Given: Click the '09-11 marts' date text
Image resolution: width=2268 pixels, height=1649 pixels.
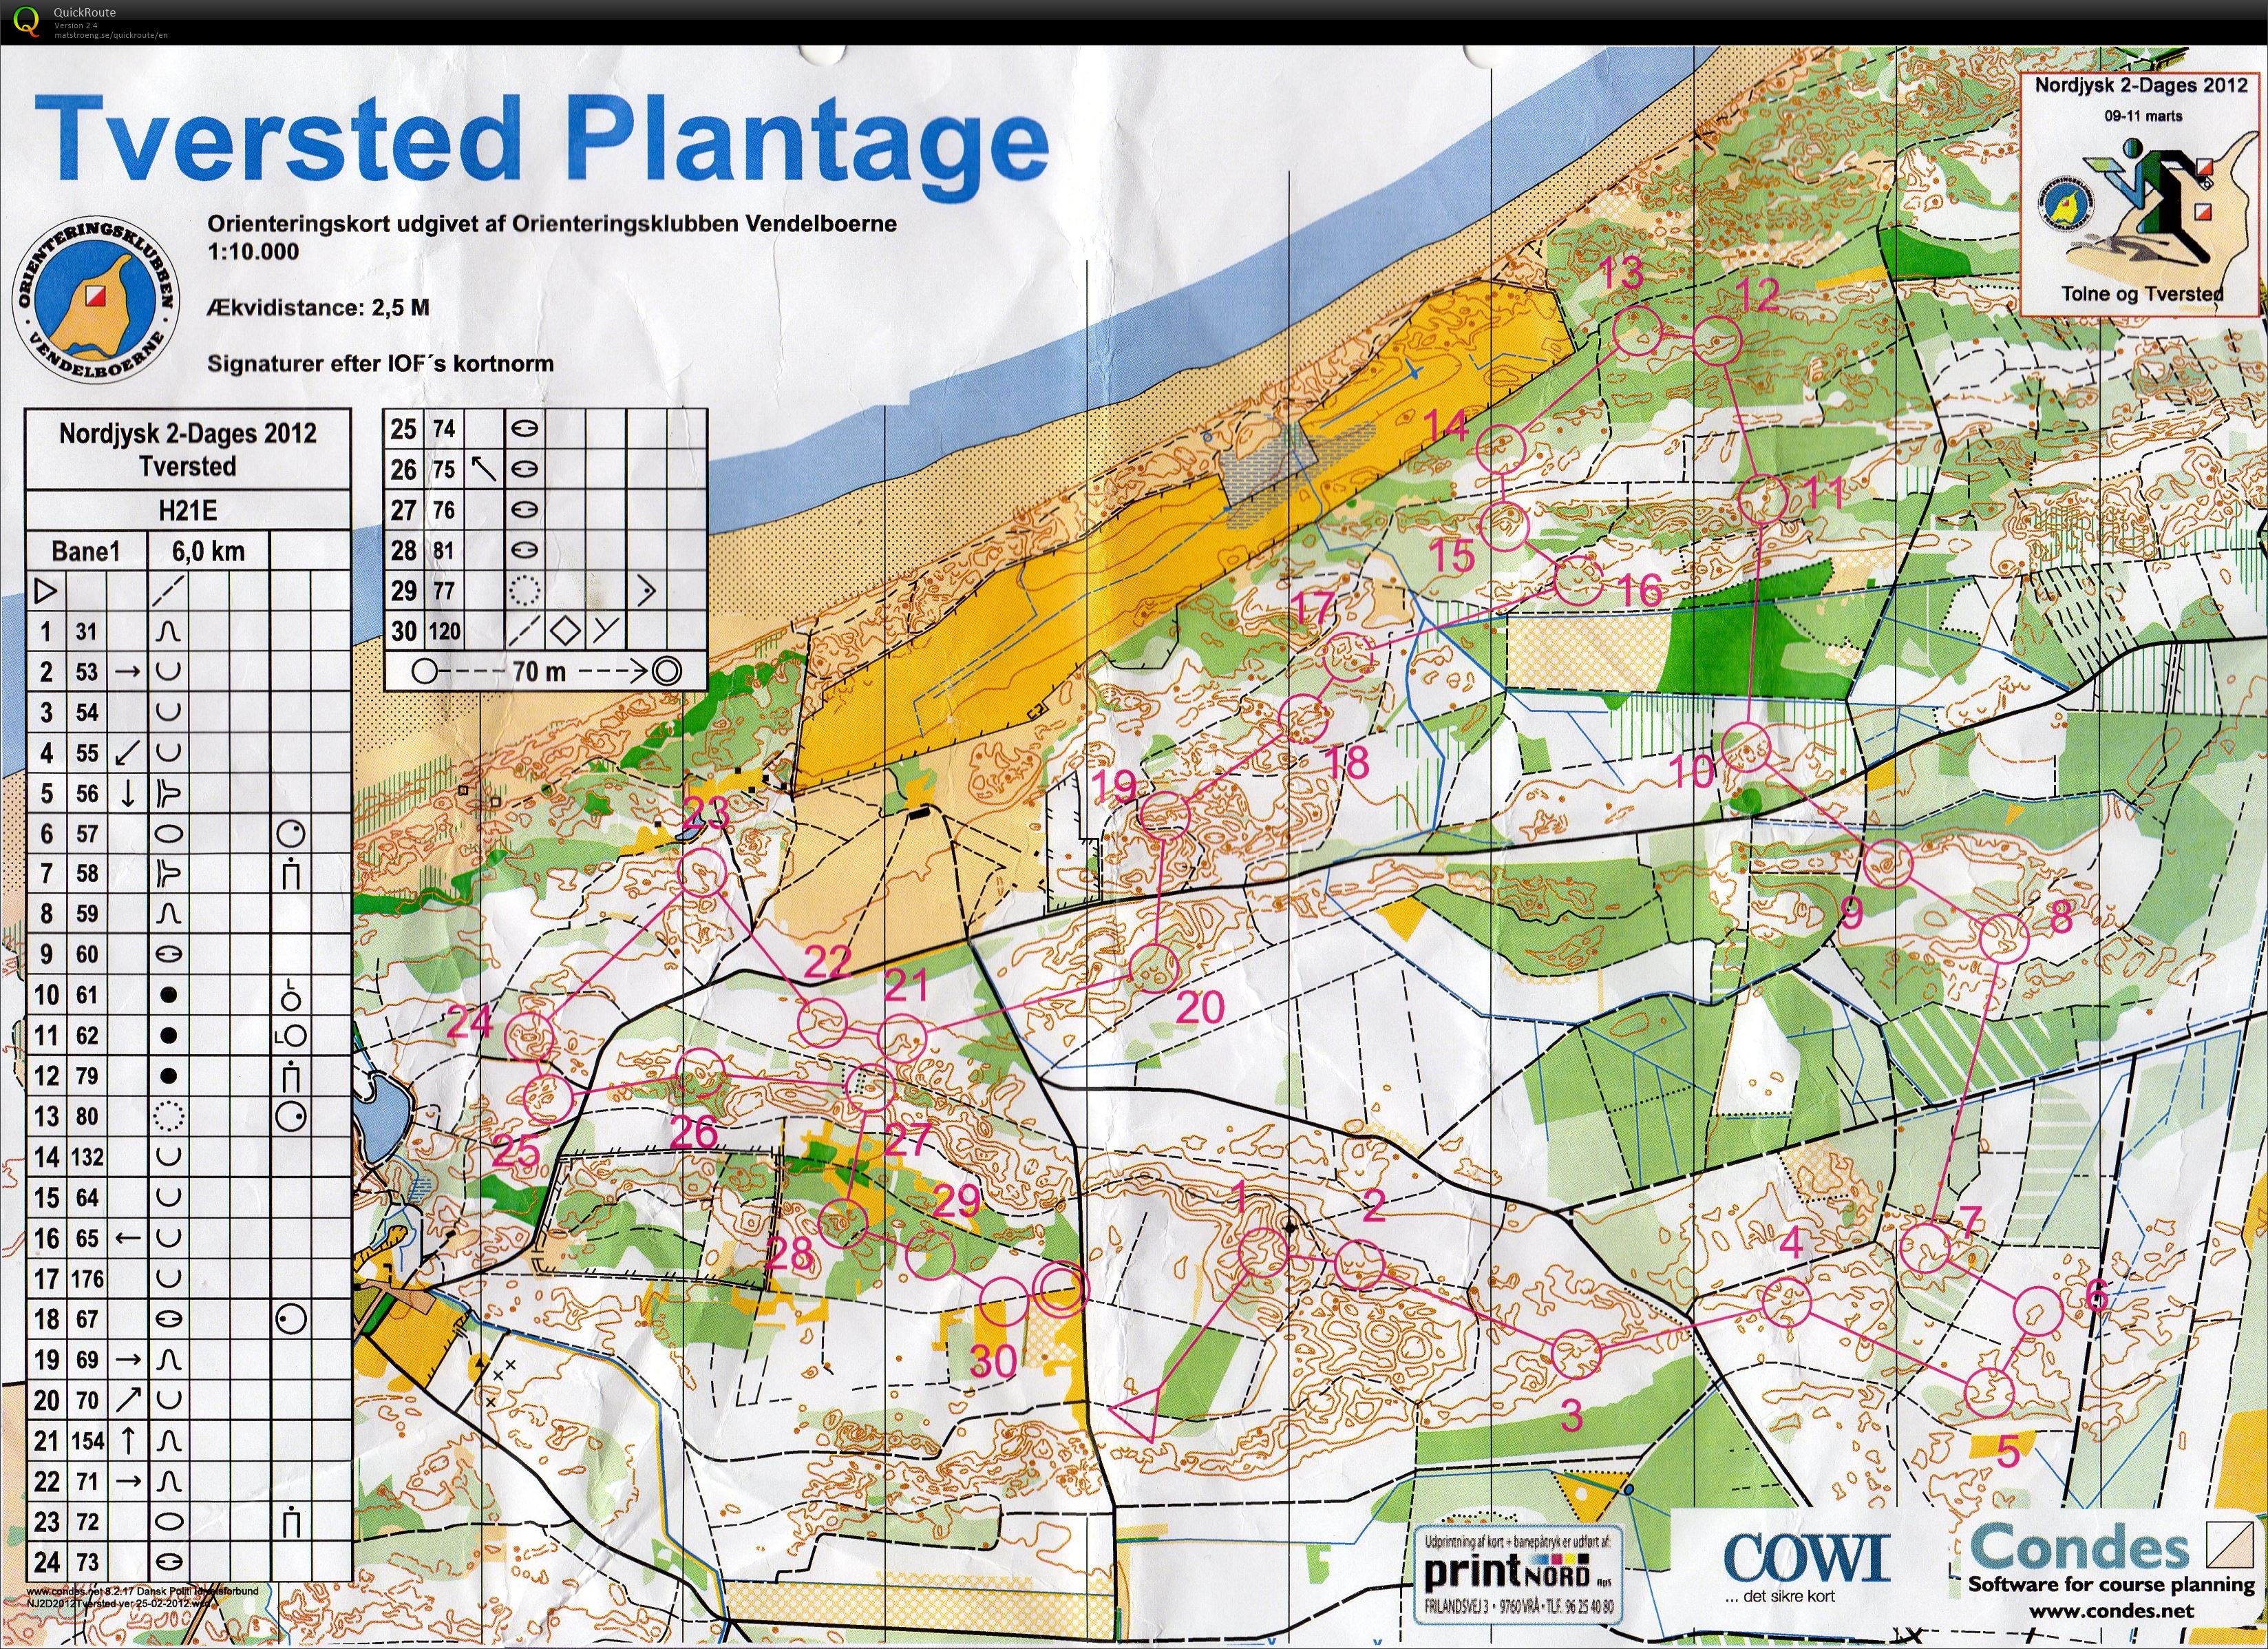Looking at the screenshot, I should click(2143, 115).
